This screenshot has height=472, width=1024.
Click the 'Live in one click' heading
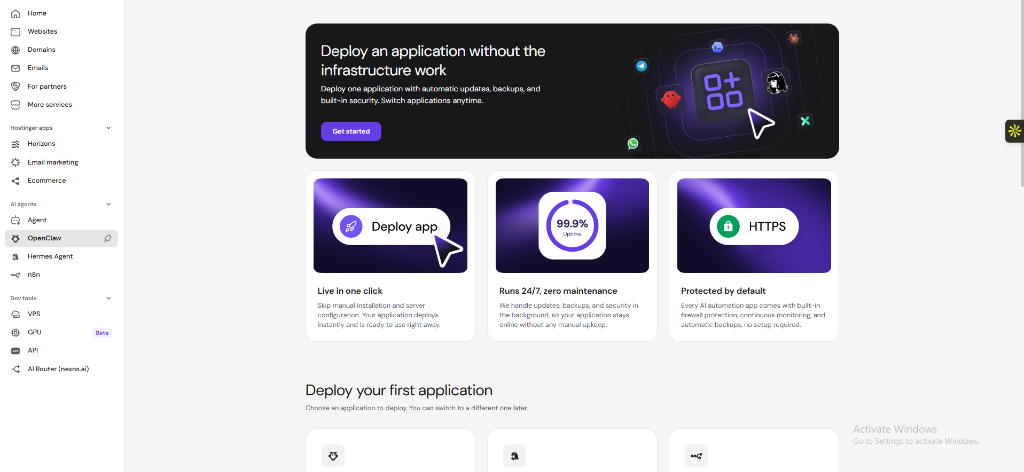(350, 291)
